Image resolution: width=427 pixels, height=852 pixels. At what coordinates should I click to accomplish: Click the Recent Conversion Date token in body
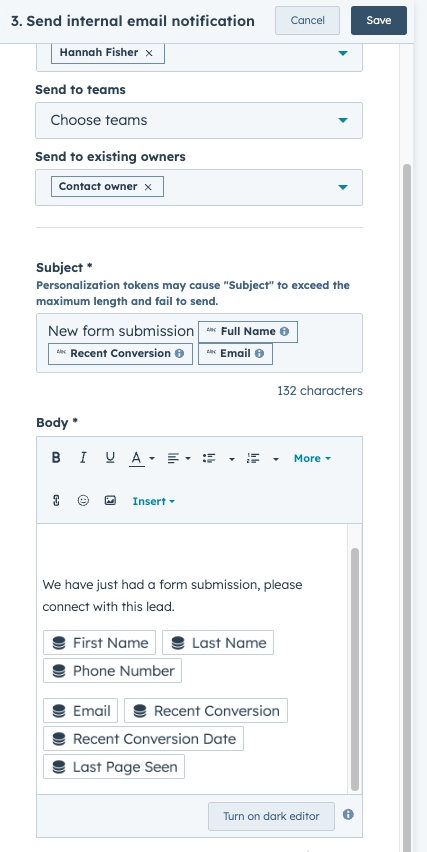pos(143,739)
